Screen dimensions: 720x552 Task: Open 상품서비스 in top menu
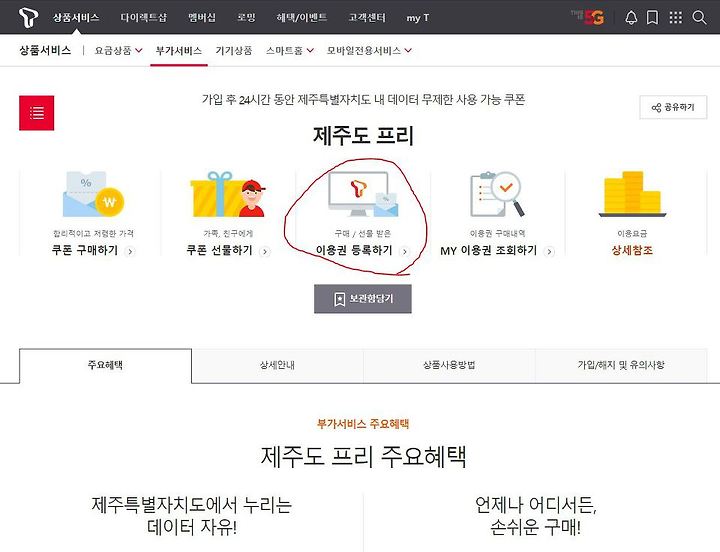click(x=76, y=18)
